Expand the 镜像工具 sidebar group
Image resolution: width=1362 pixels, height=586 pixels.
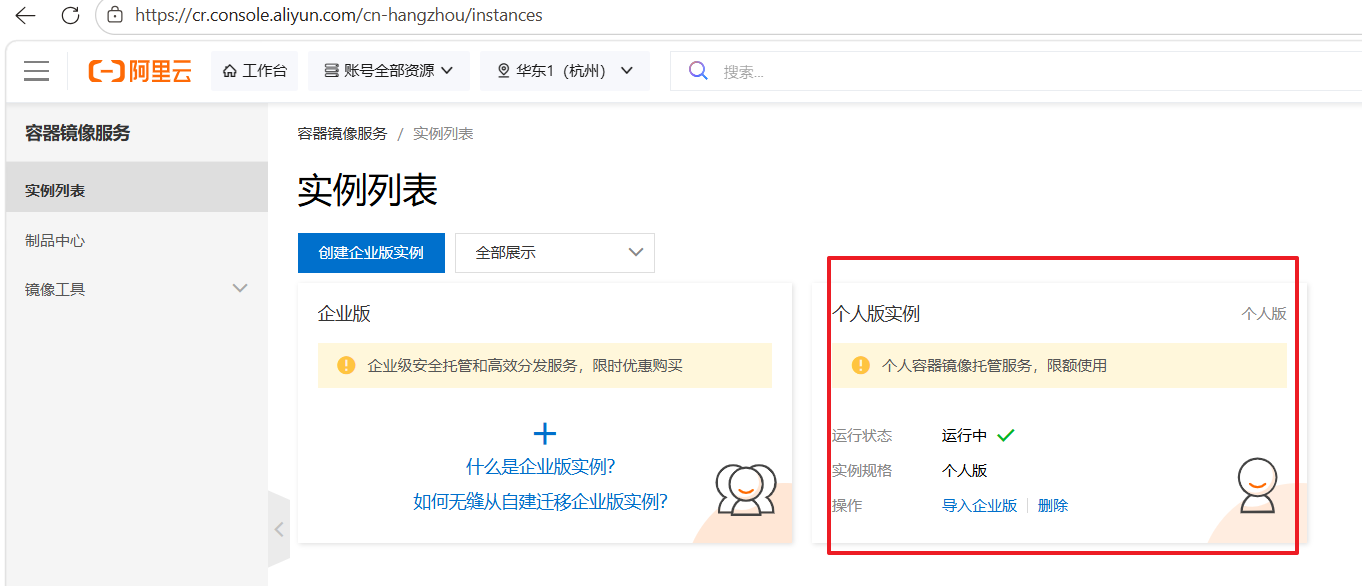137,289
